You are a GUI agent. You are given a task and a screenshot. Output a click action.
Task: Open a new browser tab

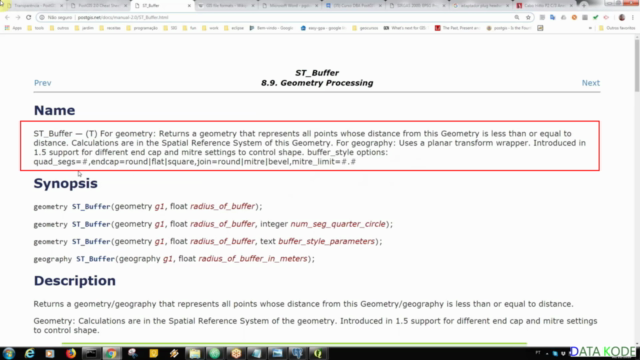click(584, 6)
